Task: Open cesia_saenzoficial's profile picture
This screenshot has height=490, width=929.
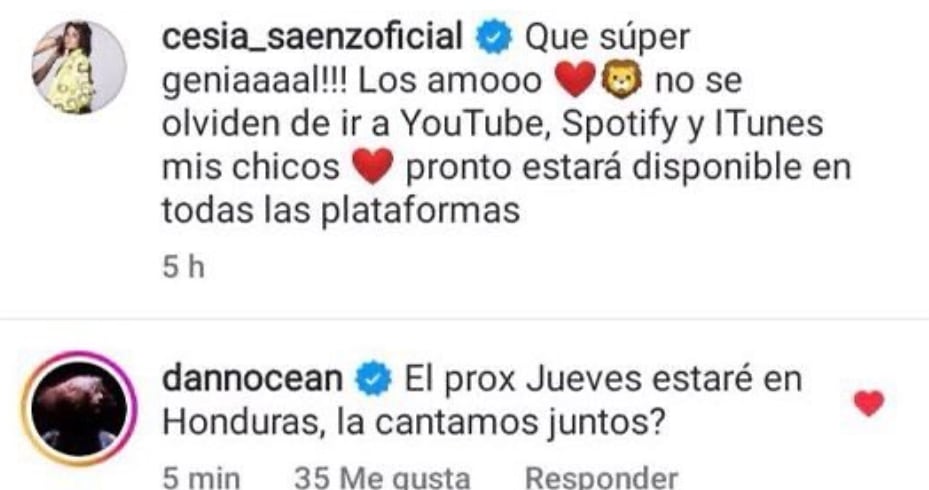Action: (x=79, y=67)
